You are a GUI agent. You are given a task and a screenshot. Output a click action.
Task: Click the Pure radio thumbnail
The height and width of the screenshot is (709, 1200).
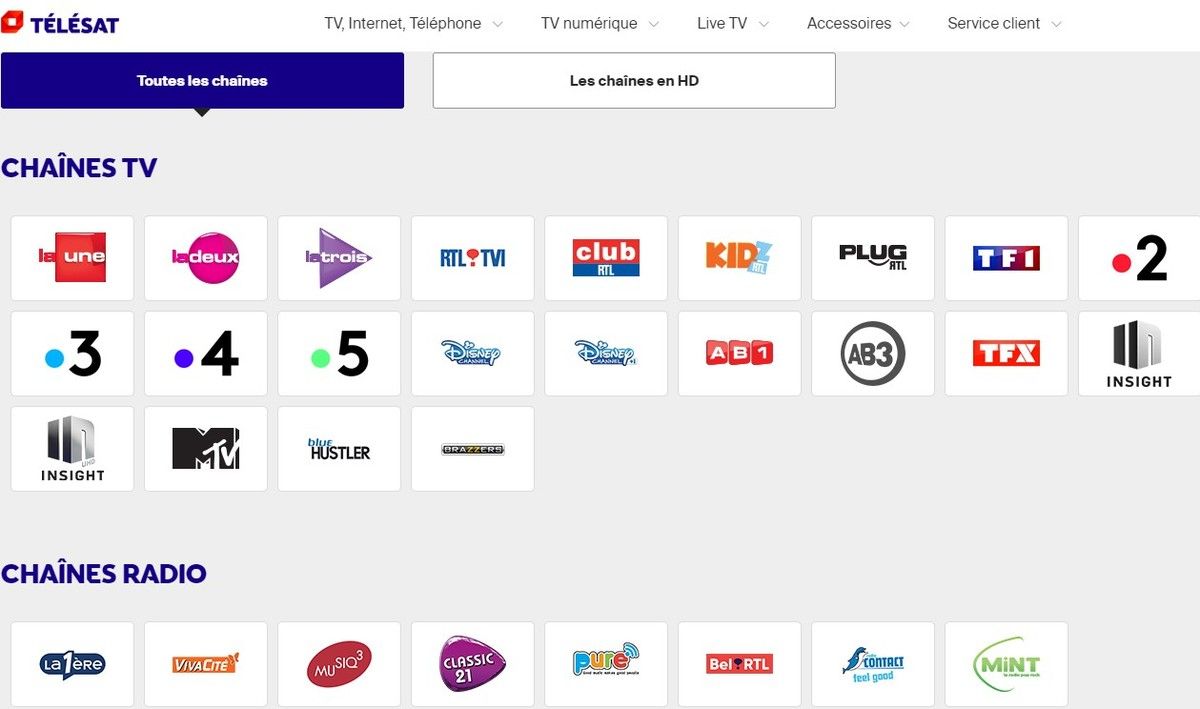[606, 664]
